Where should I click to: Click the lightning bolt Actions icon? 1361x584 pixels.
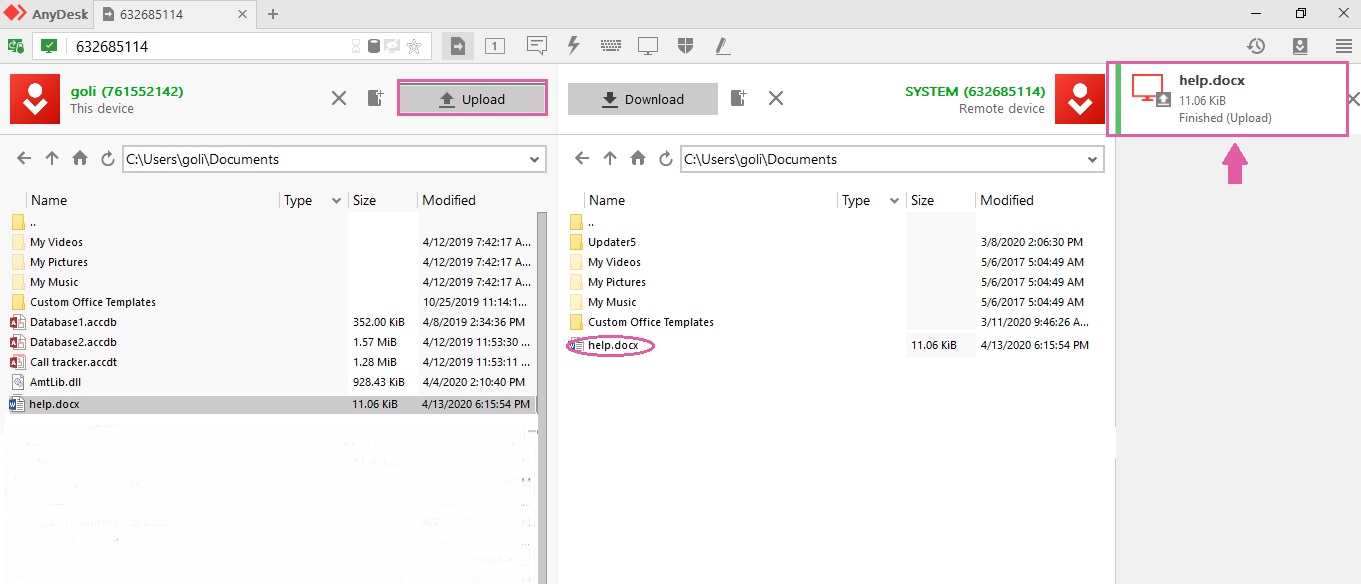(574, 46)
